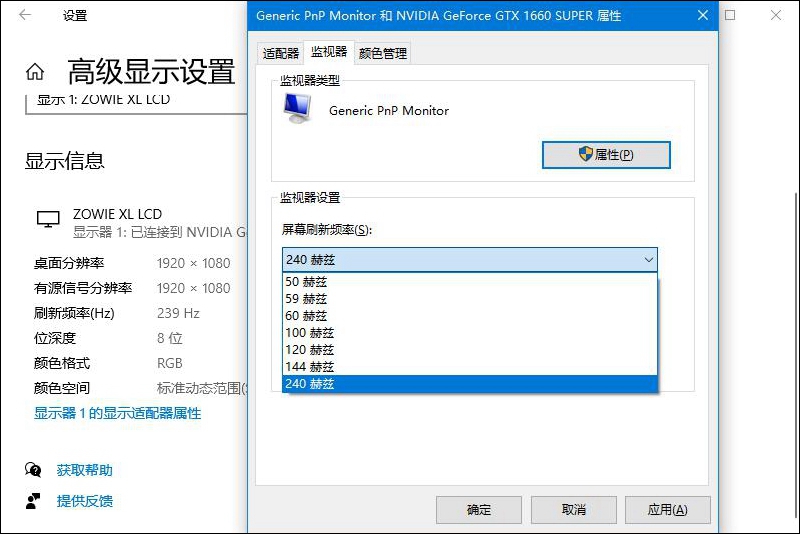Open the 颜色管理 tab
The height and width of the screenshot is (534, 800).
(383, 54)
